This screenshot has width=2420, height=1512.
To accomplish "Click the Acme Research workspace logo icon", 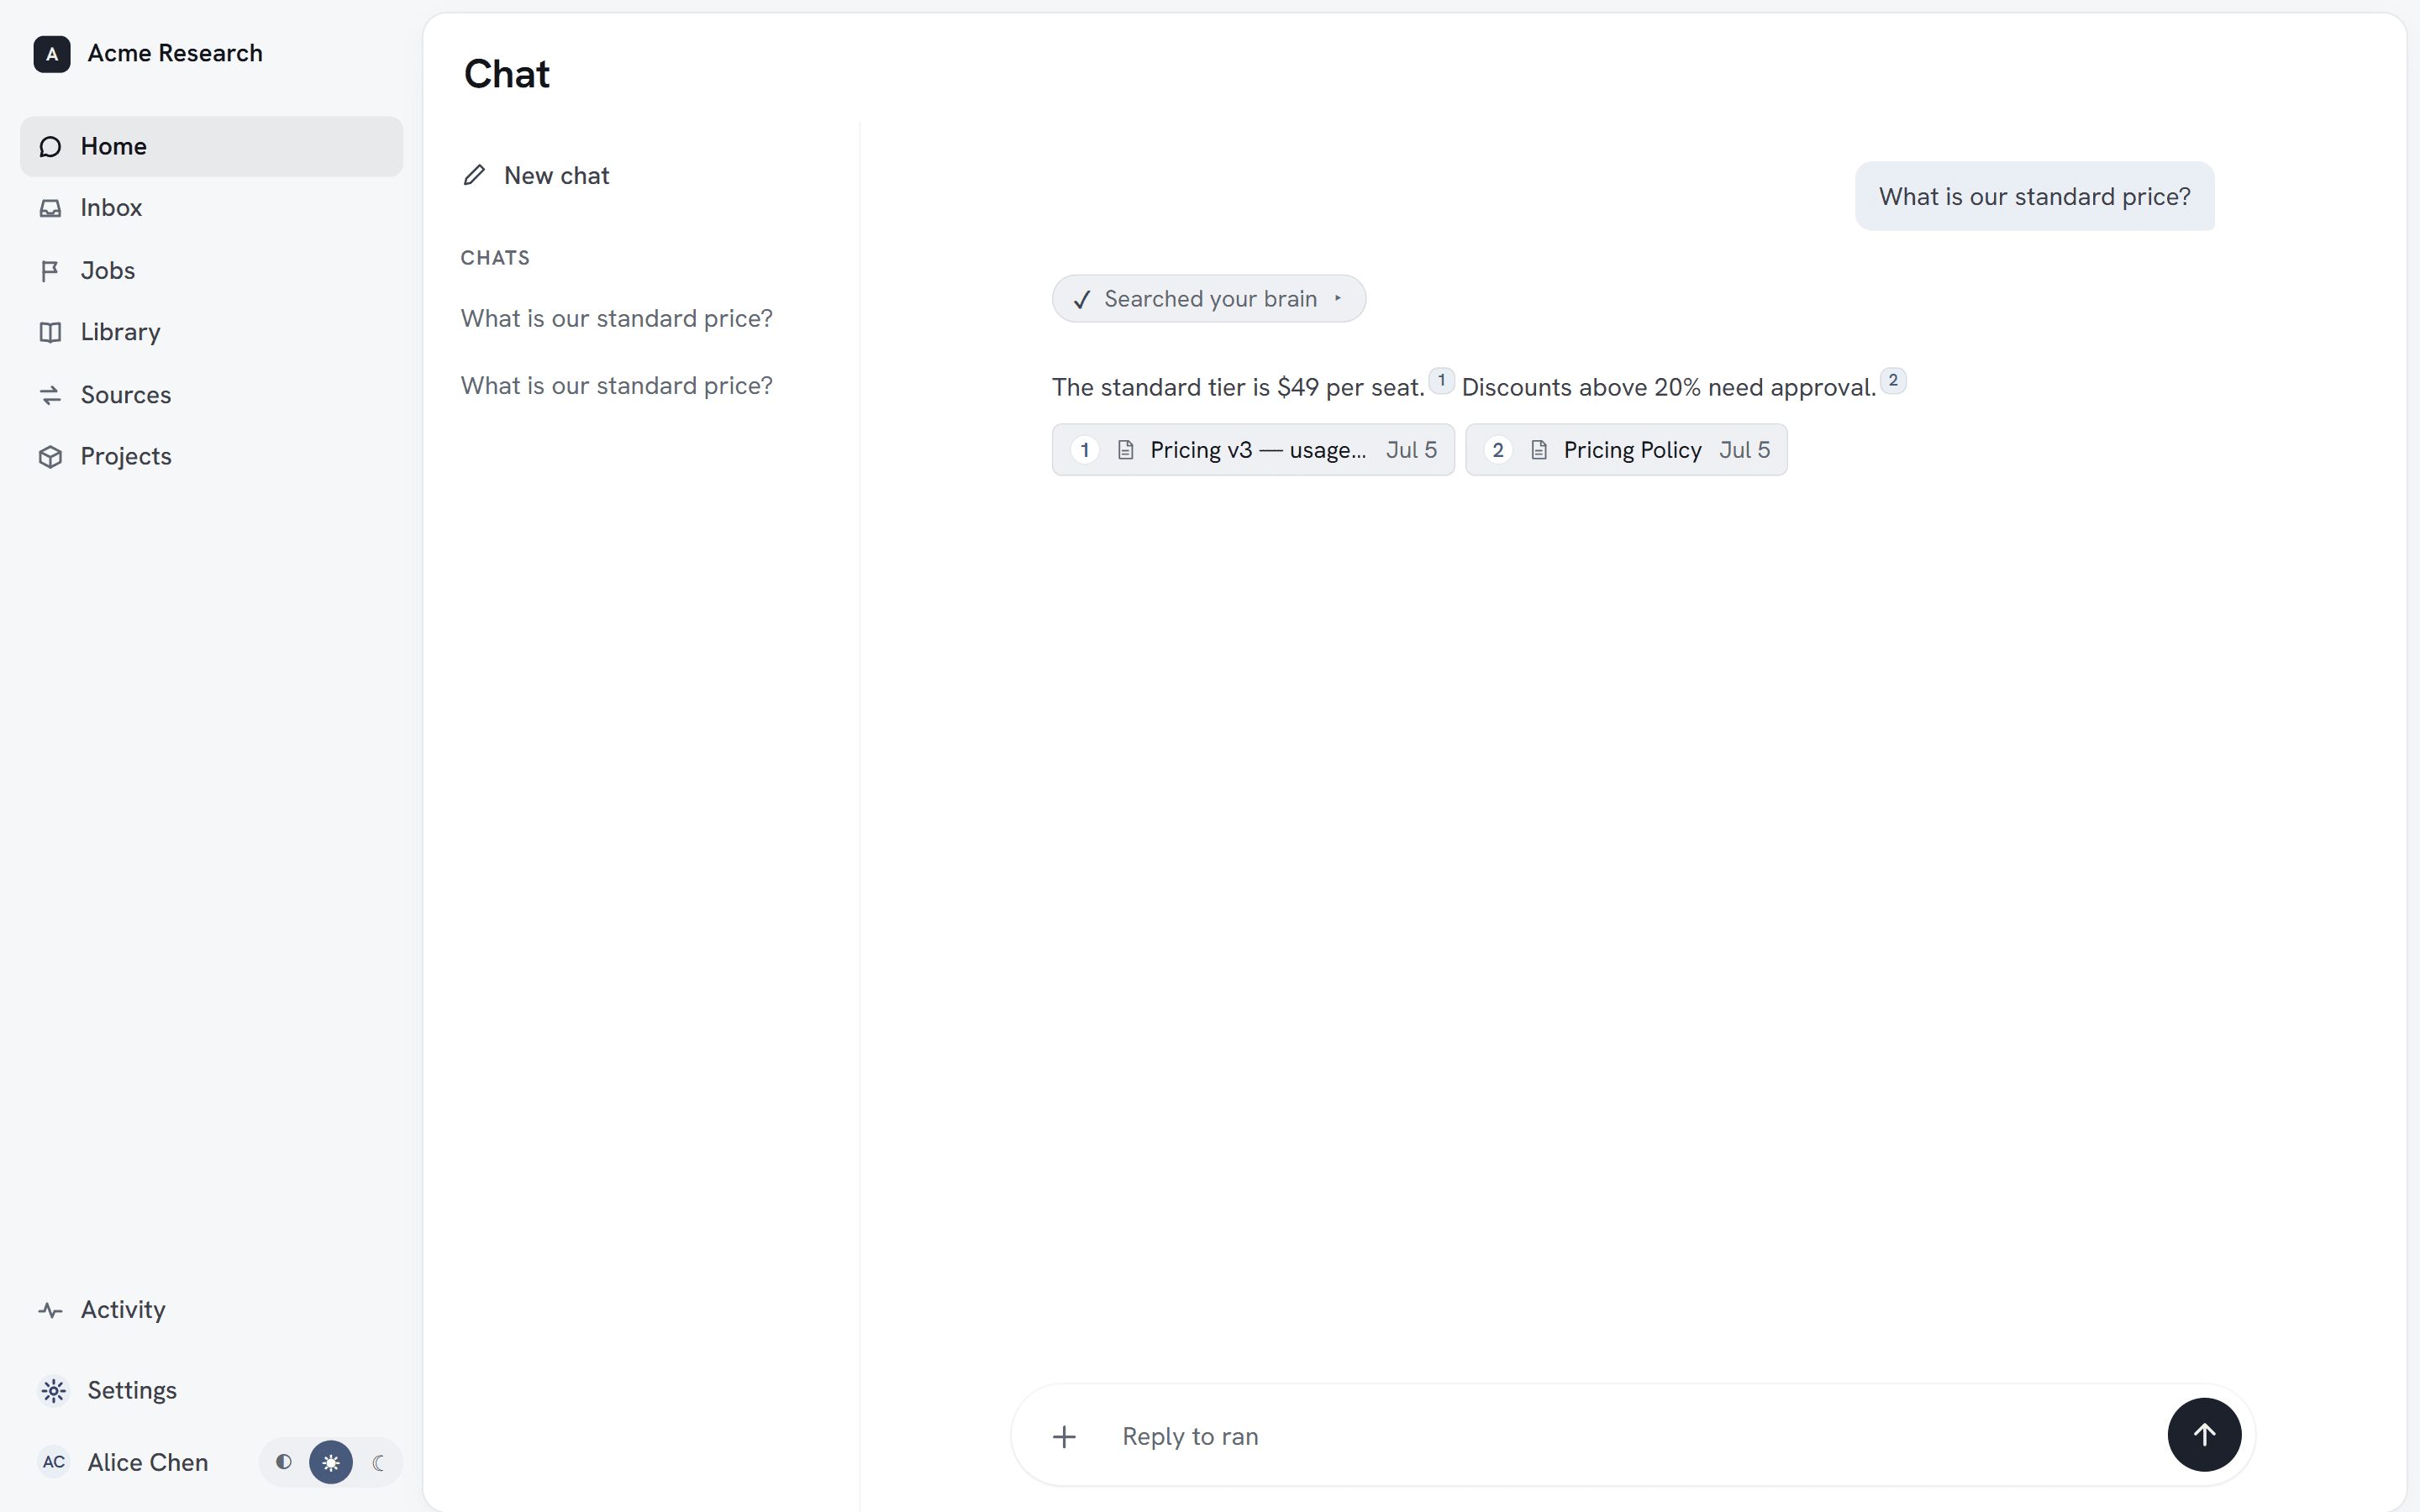I will [52, 54].
